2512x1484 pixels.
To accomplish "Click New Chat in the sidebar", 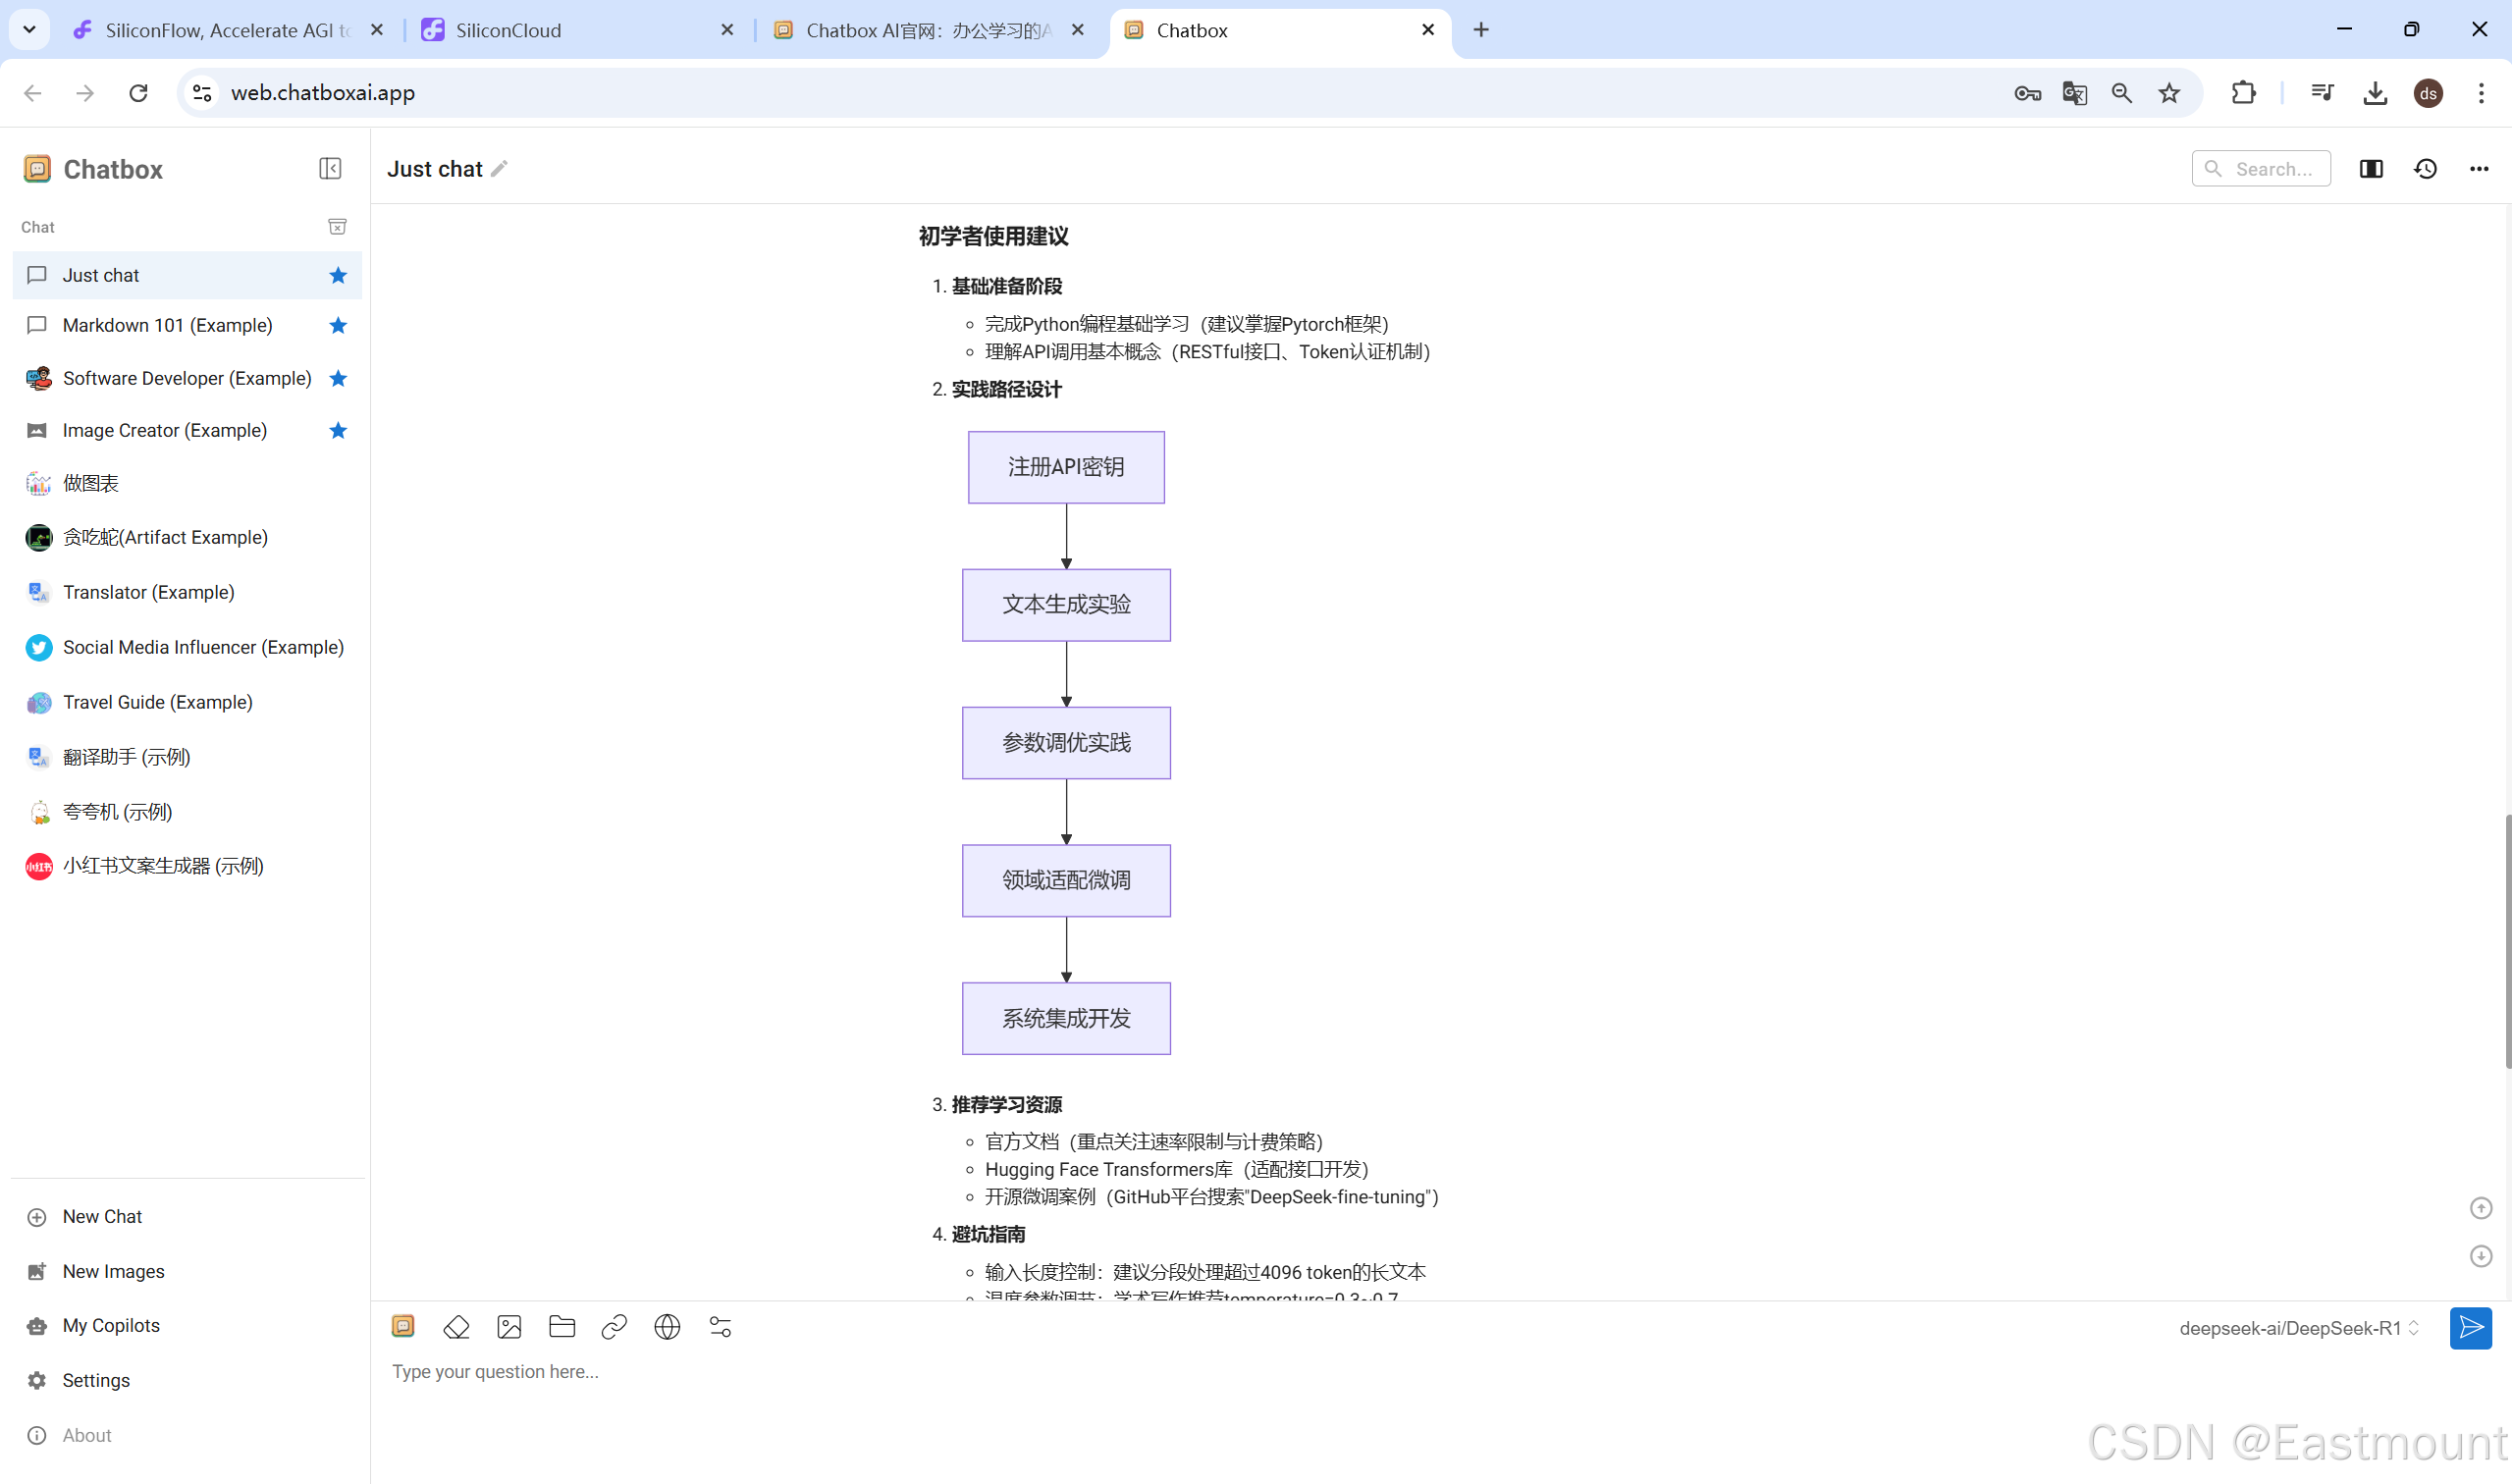I will tap(102, 1217).
